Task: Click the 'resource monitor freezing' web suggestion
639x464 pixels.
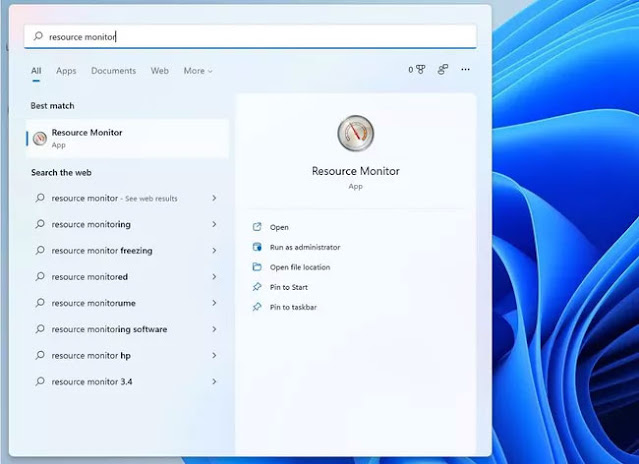Action: 102,251
